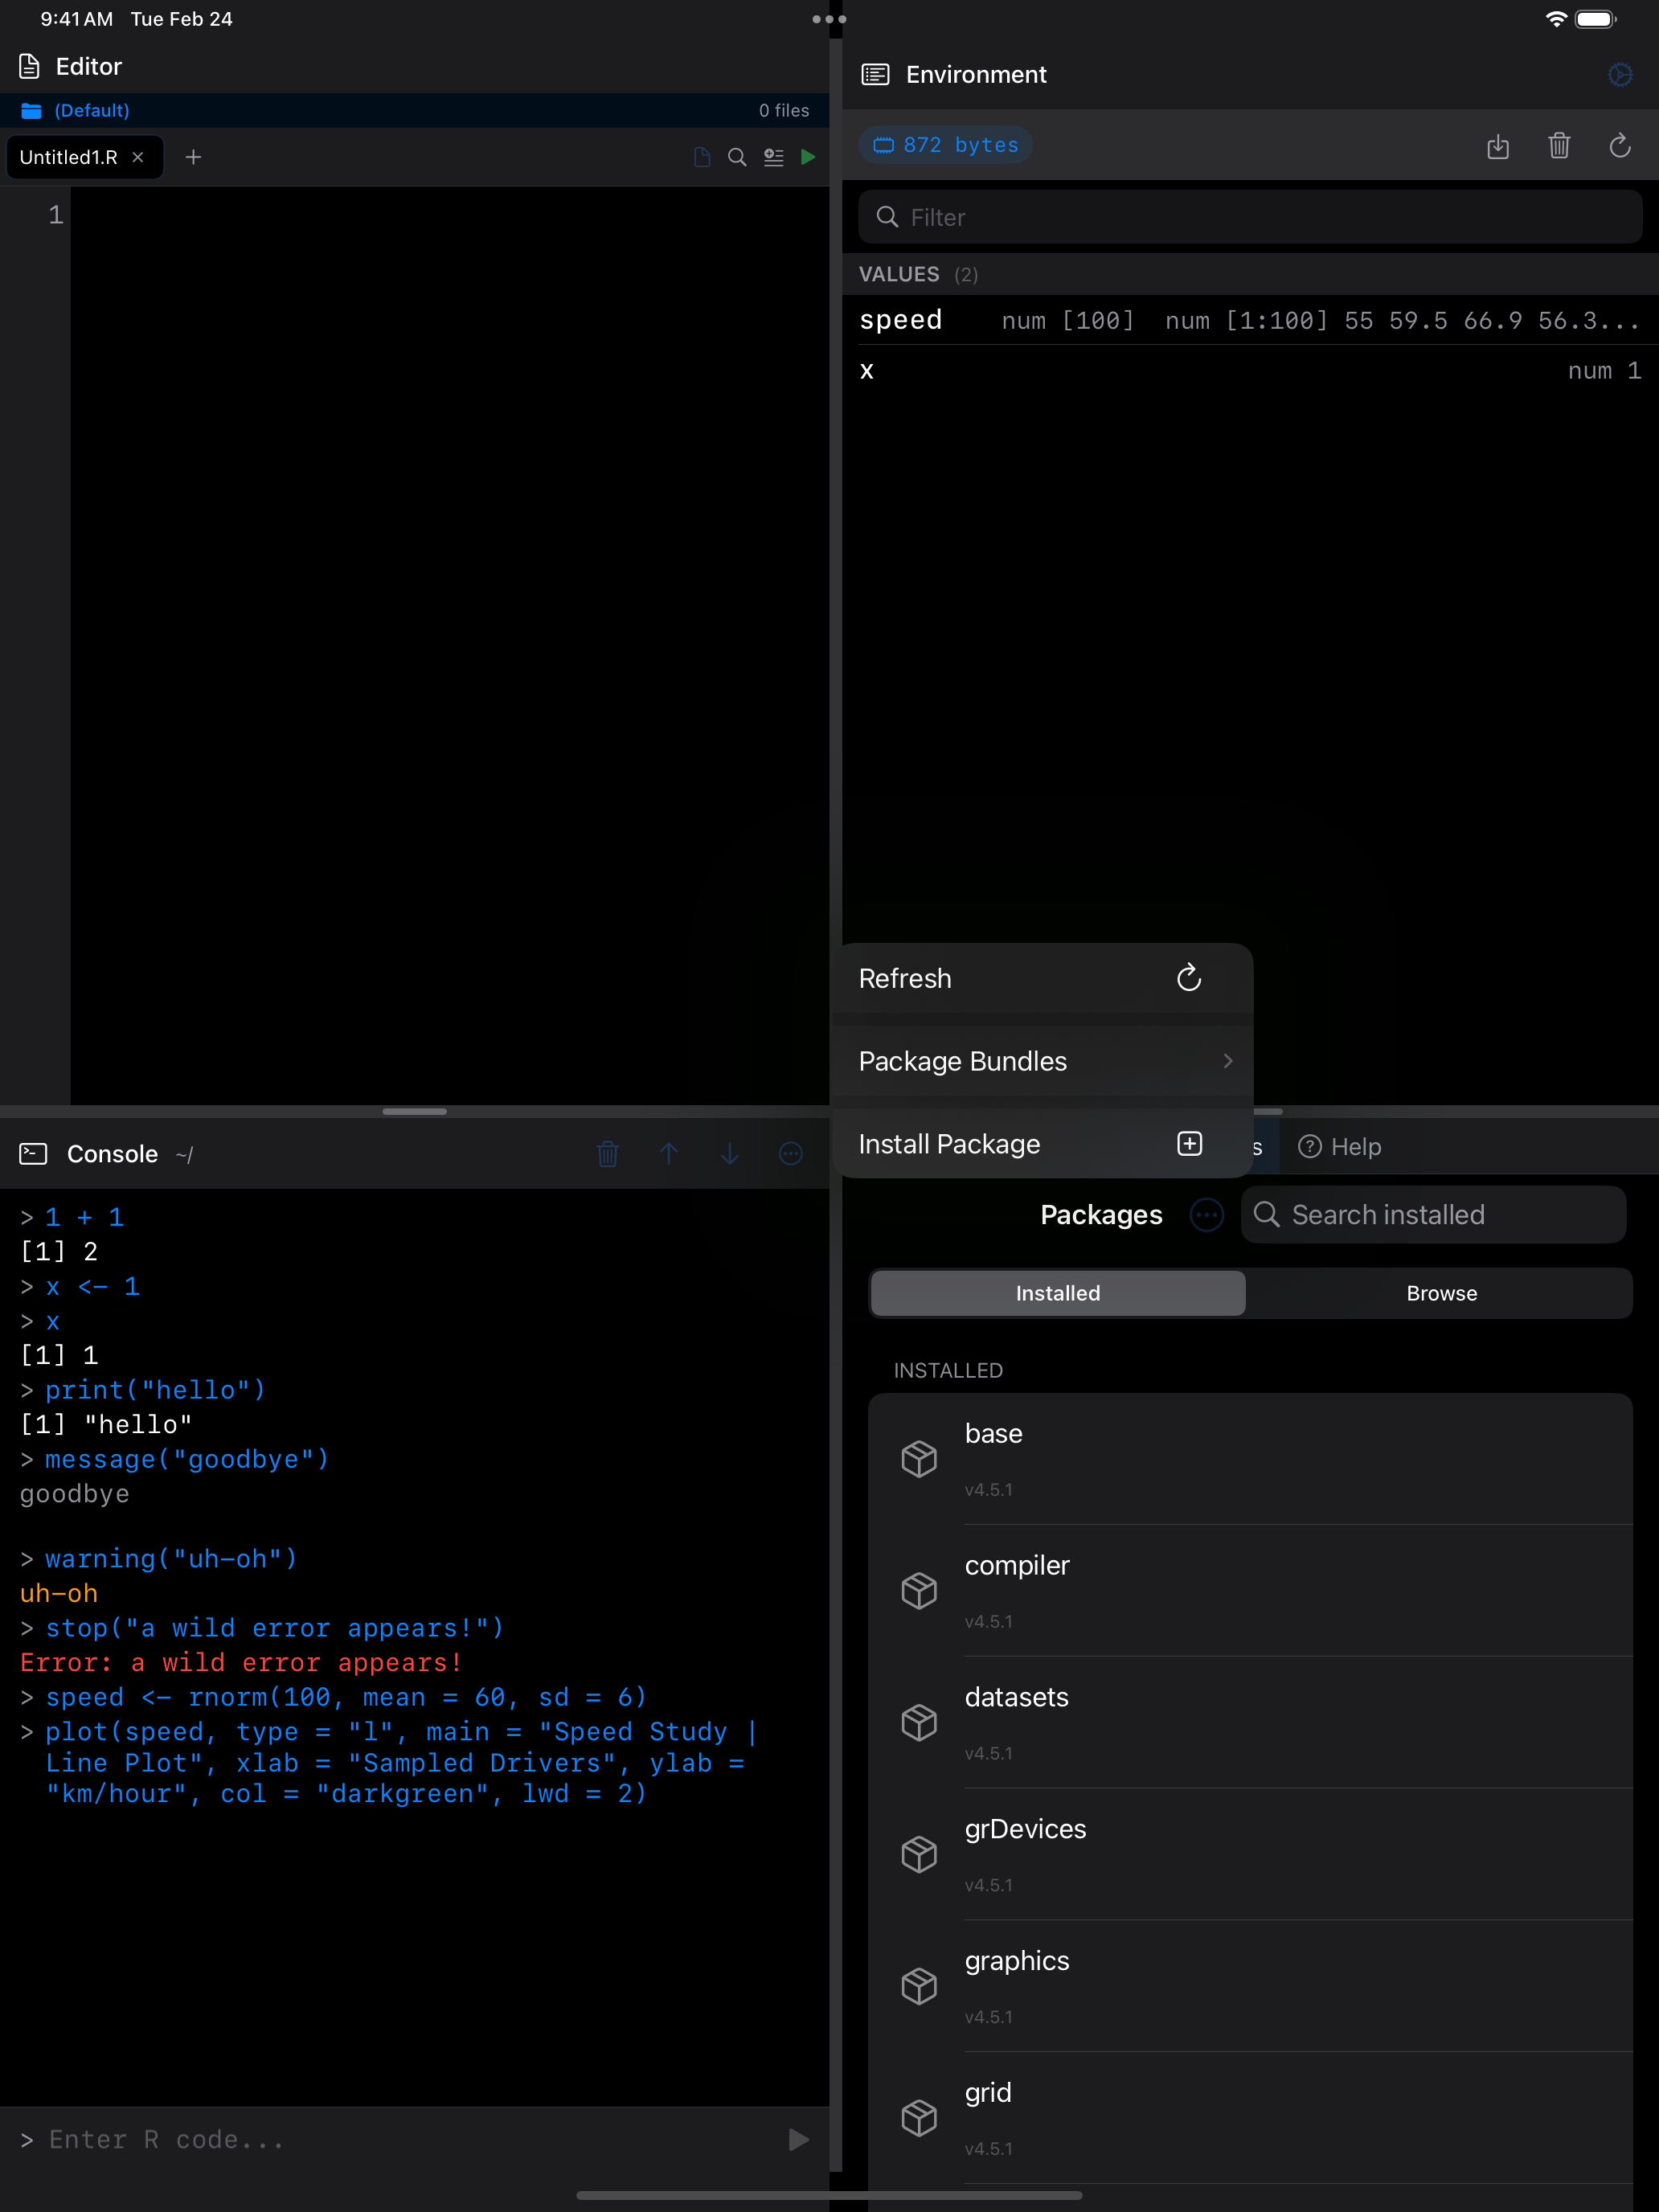
Task: Open the console options ellipsis icon
Action: coord(791,1154)
